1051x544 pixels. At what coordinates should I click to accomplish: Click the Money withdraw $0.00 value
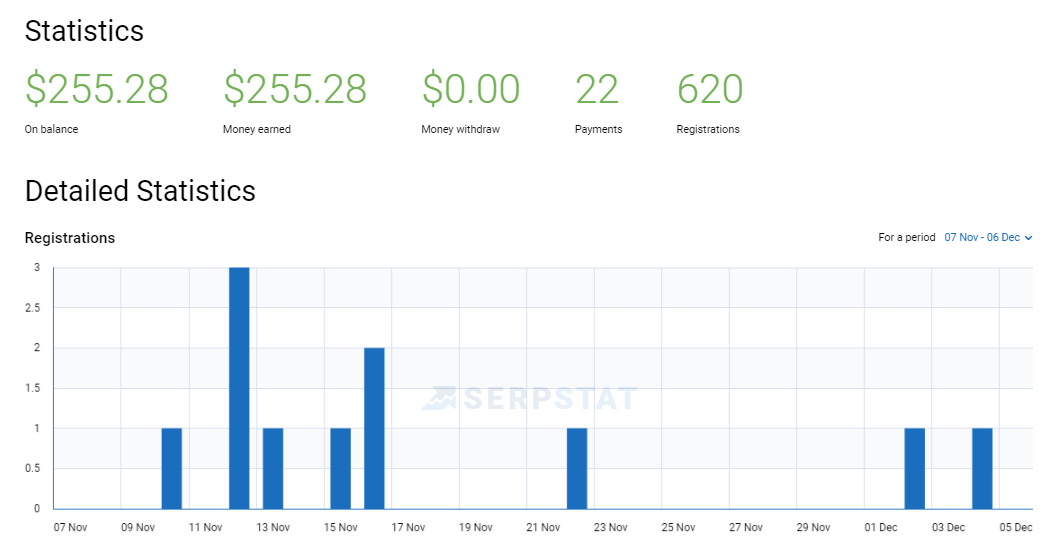click(471, 89)
